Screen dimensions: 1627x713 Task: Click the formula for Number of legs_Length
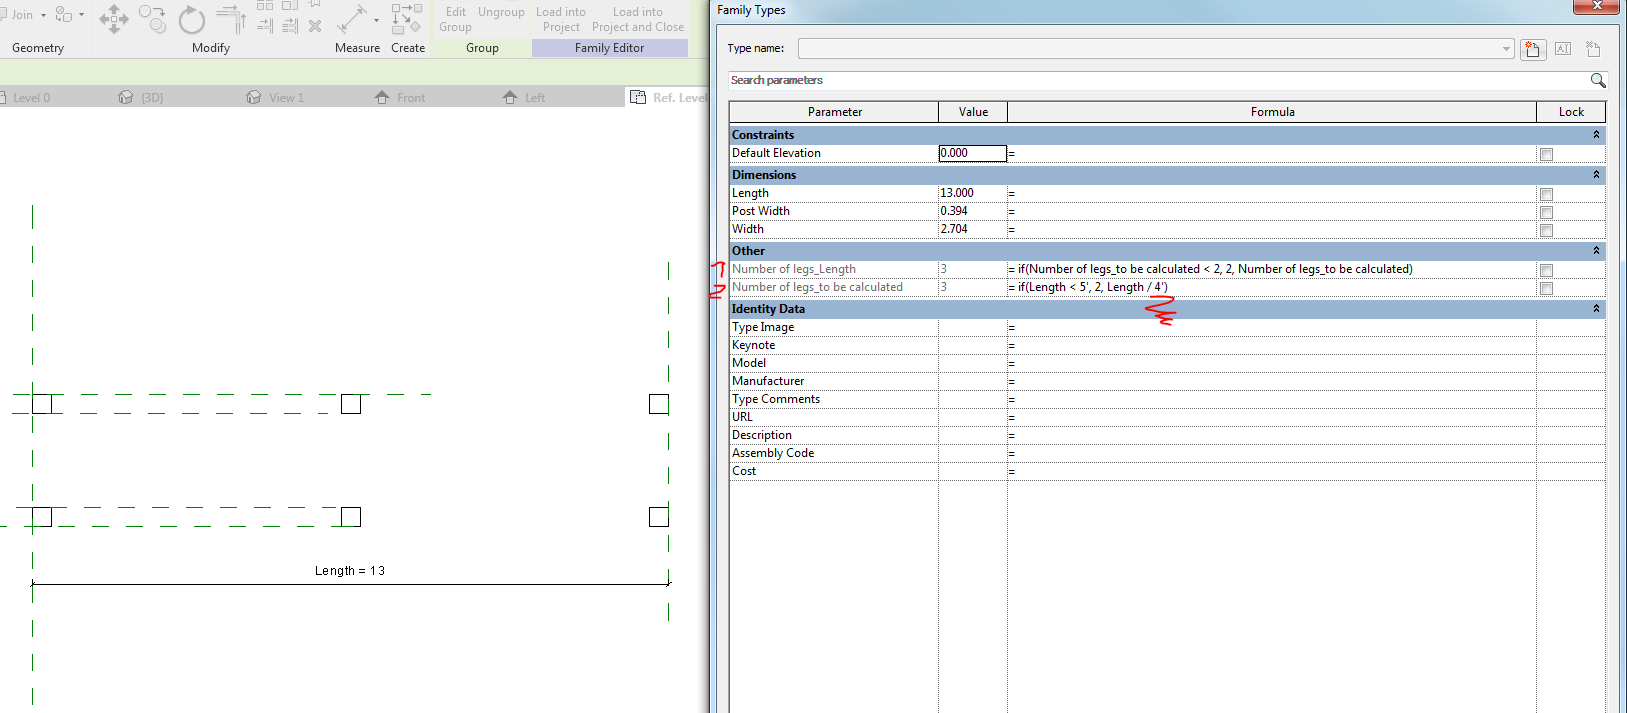[x=1271, y=269]
